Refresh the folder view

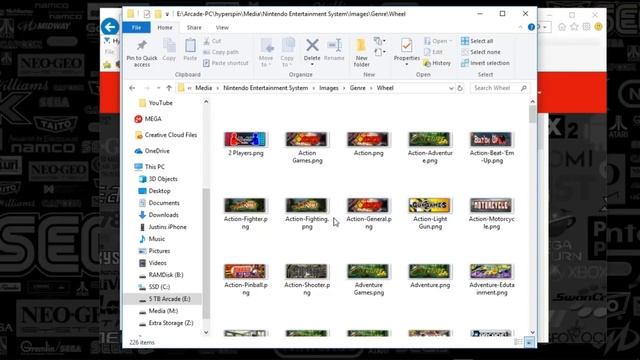[460, 88]
